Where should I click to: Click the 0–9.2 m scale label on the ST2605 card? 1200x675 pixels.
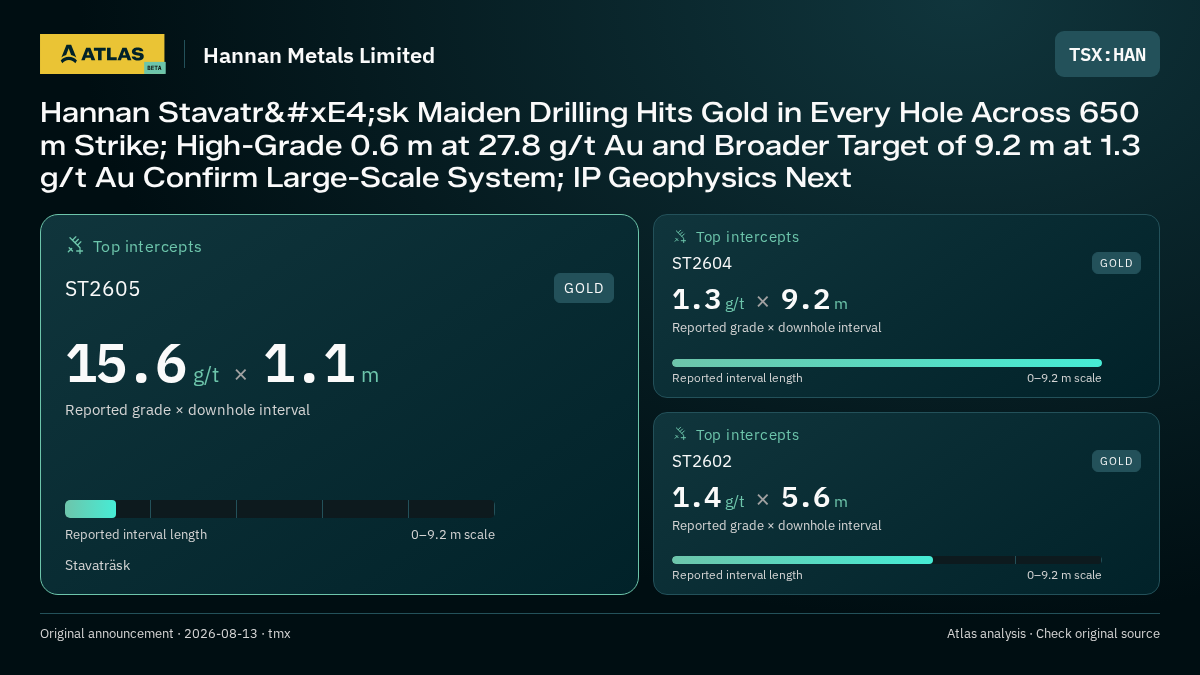point(453,535)
